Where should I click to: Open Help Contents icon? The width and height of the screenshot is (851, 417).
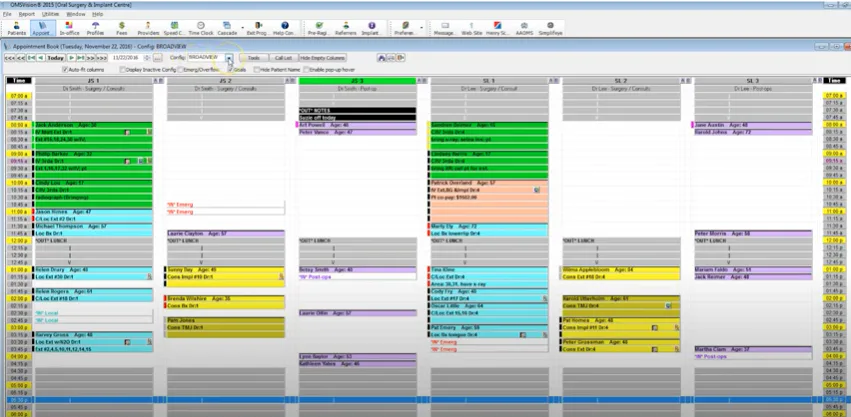pos(284,28)
